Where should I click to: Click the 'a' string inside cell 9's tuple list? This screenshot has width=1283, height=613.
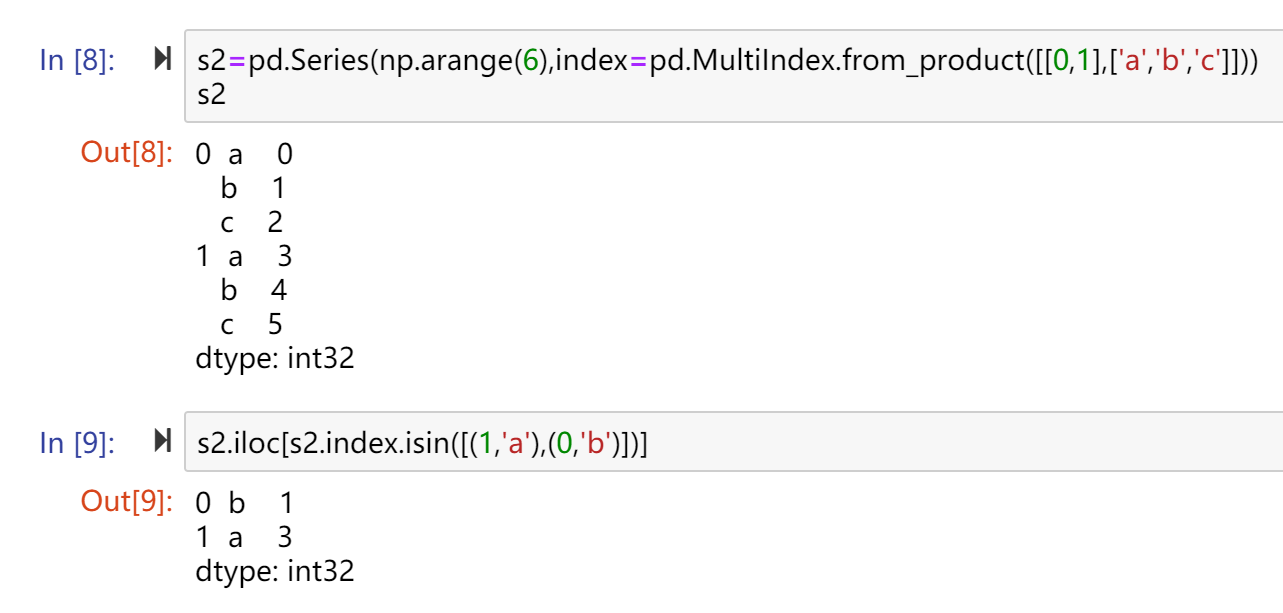click(517, 443)
